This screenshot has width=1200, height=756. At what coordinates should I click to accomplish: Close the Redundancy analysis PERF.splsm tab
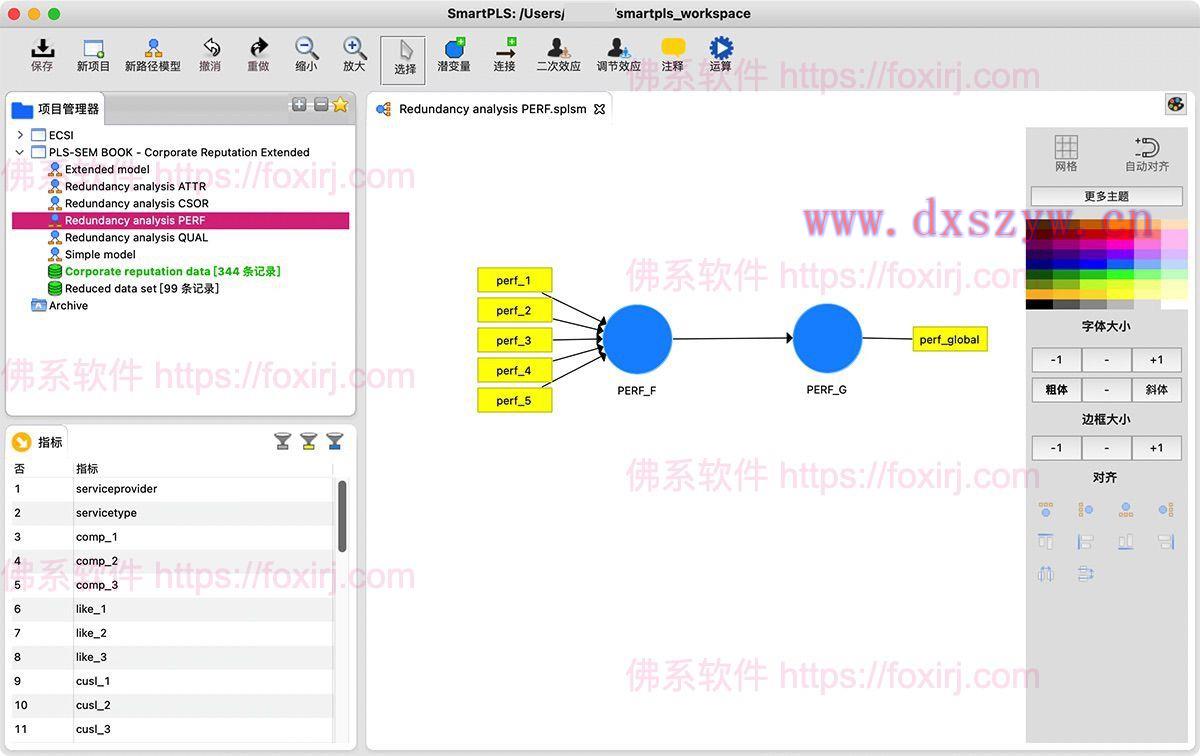(600, 109)
